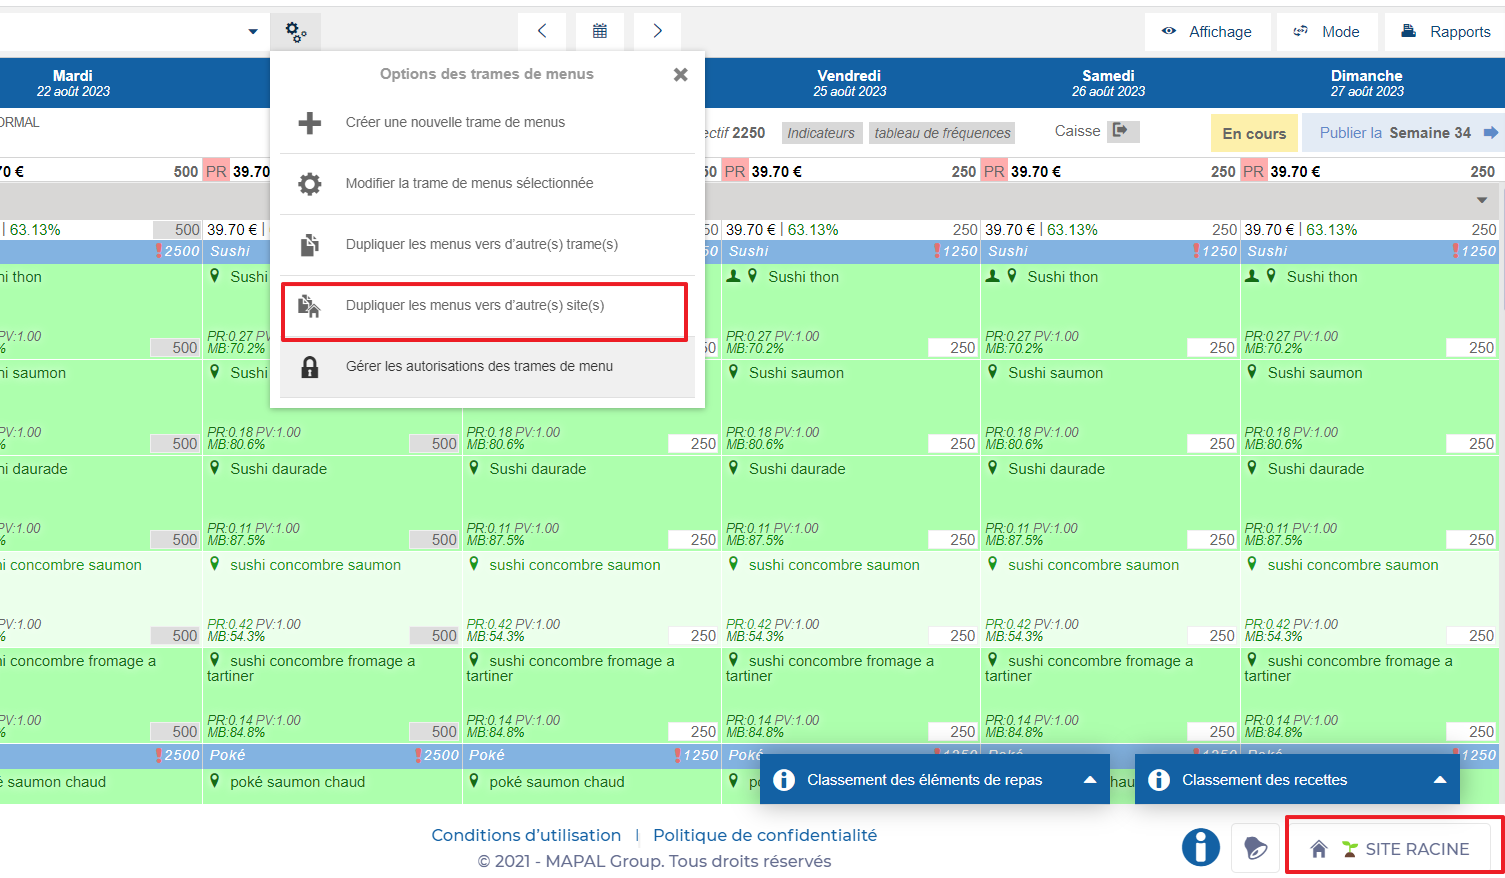
Task: Click the pin icon beside Samedi Sushi daurade
Action: (993, 468)
